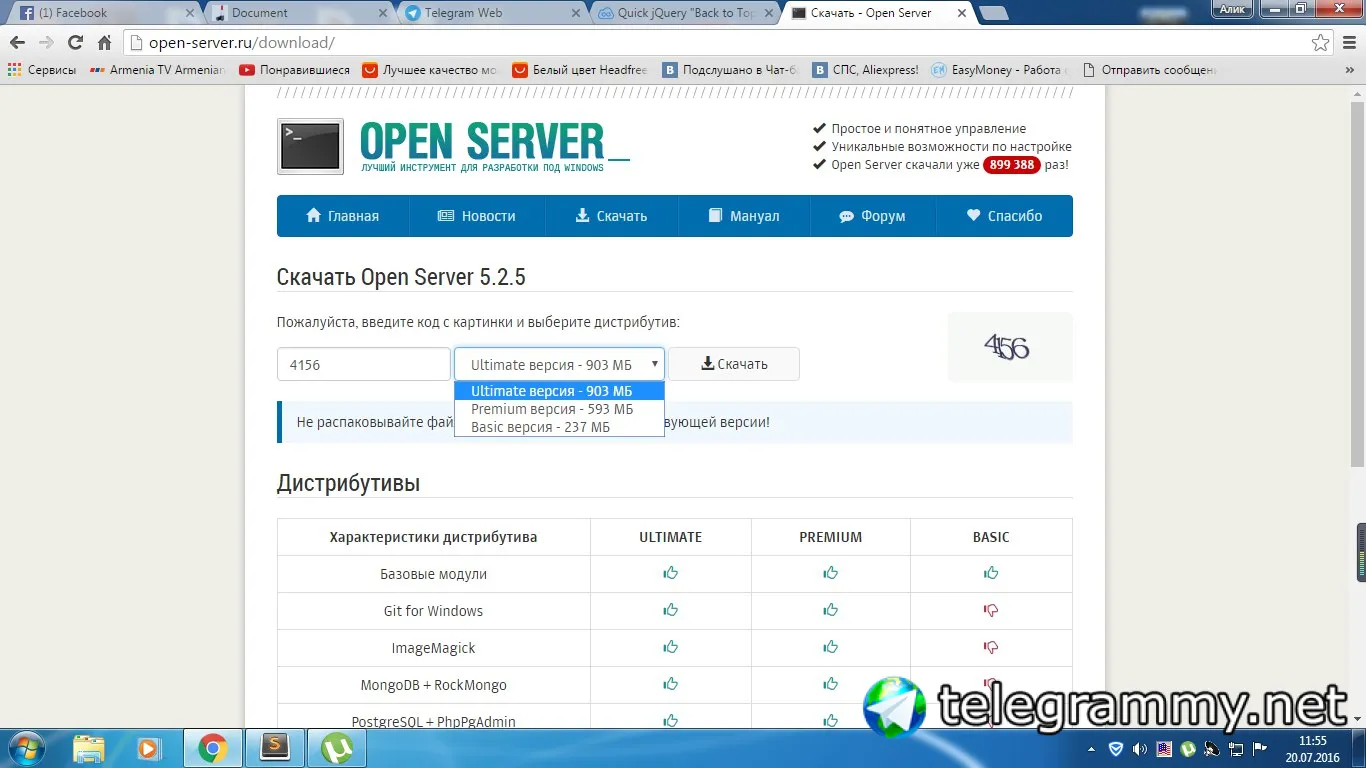
Task: Open Windows Explorer from the taskbar
Action: click(89, 748)
